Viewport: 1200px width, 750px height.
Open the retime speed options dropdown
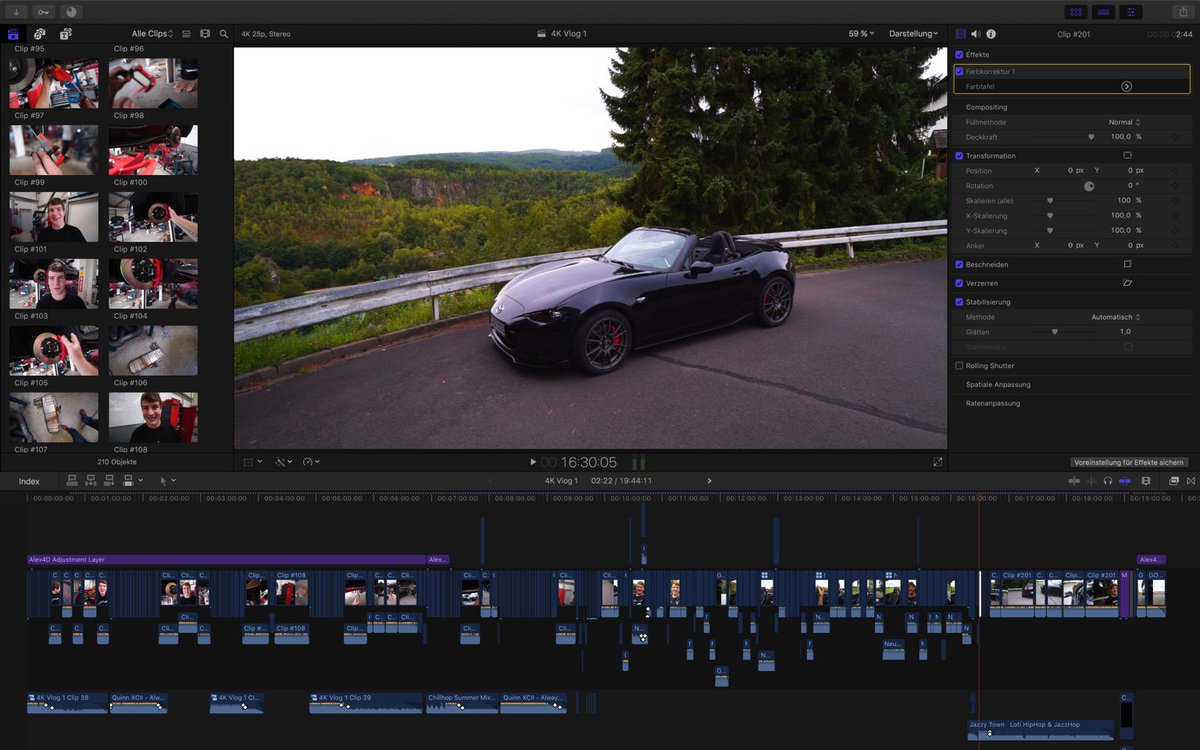click(x=311, y=462)
